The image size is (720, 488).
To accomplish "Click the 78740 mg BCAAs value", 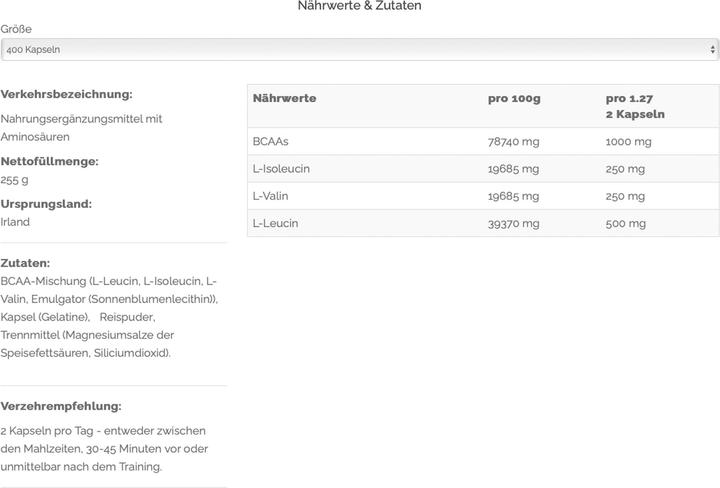I will [x=513, y=142].
